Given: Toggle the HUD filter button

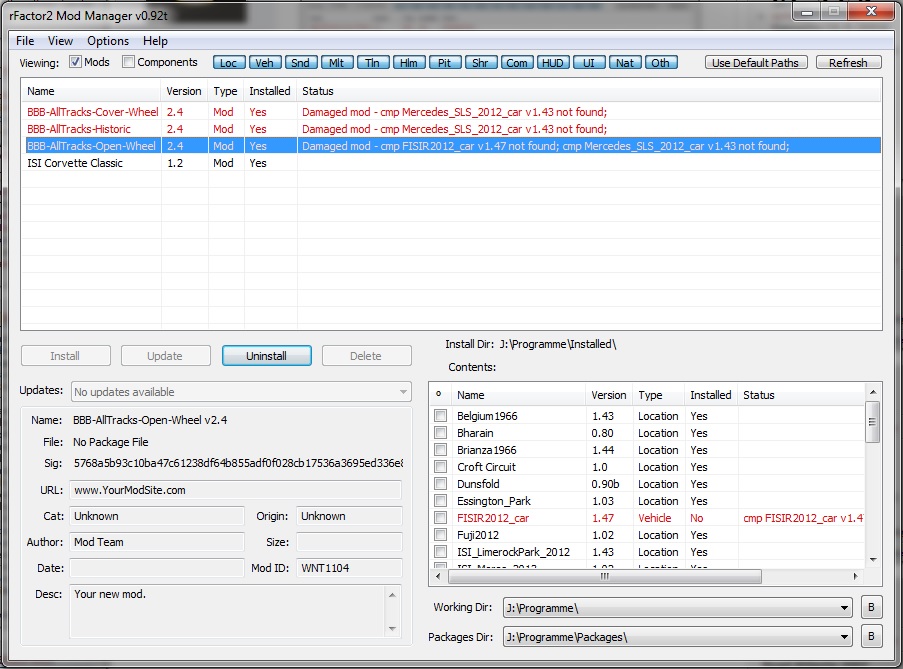Looking at the screenshot, I should 552,63.
